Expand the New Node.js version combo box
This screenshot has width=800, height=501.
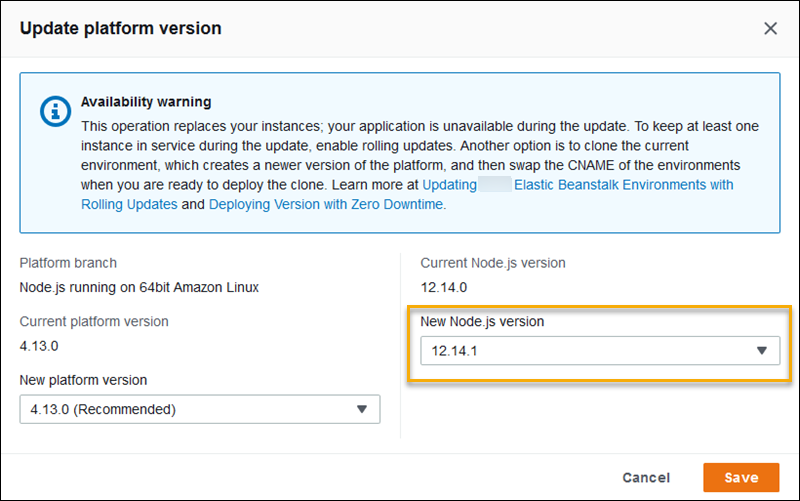coord(599,350)
